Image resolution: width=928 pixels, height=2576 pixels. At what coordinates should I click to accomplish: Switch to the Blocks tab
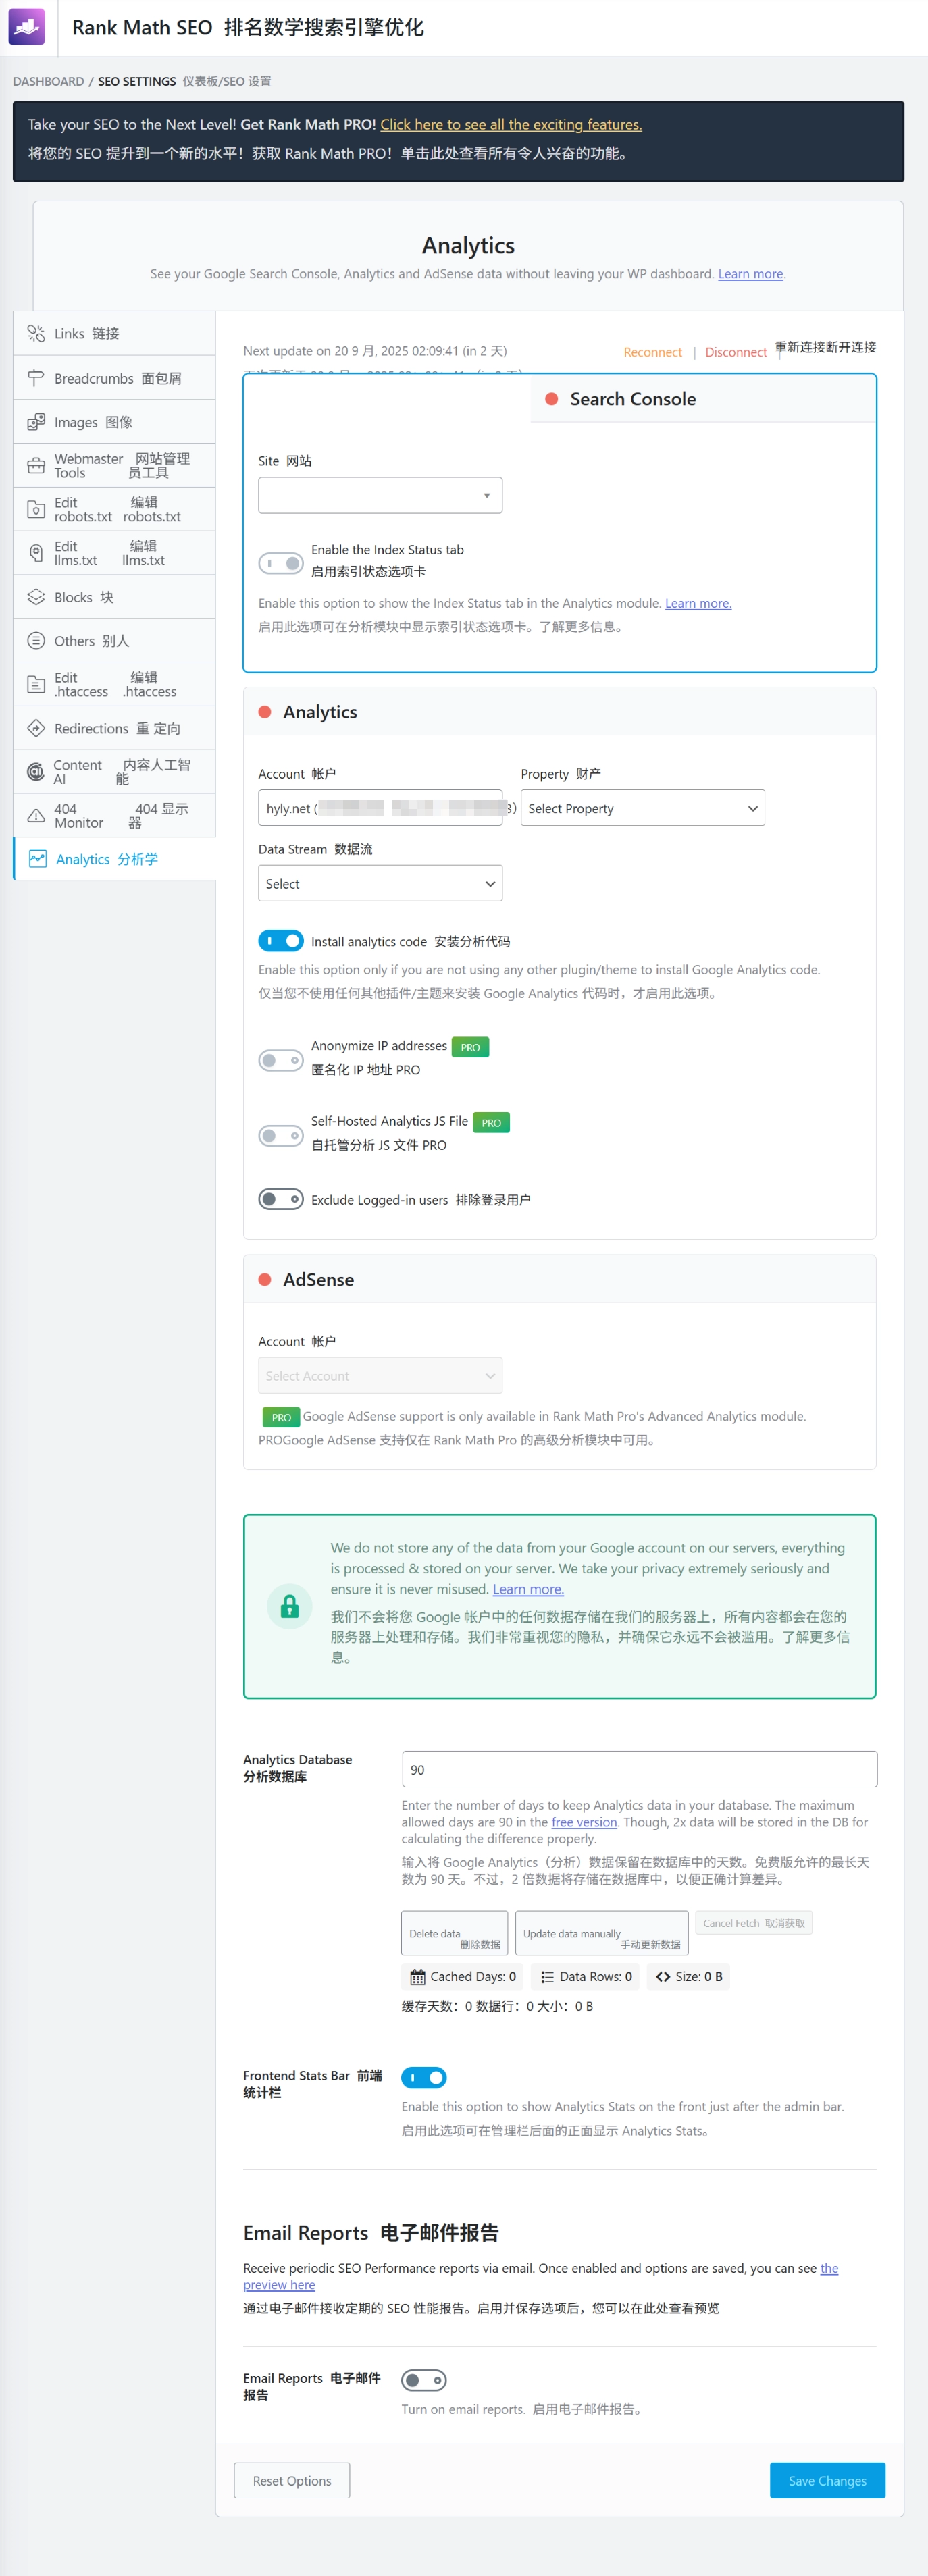click(x=114, y=597)
